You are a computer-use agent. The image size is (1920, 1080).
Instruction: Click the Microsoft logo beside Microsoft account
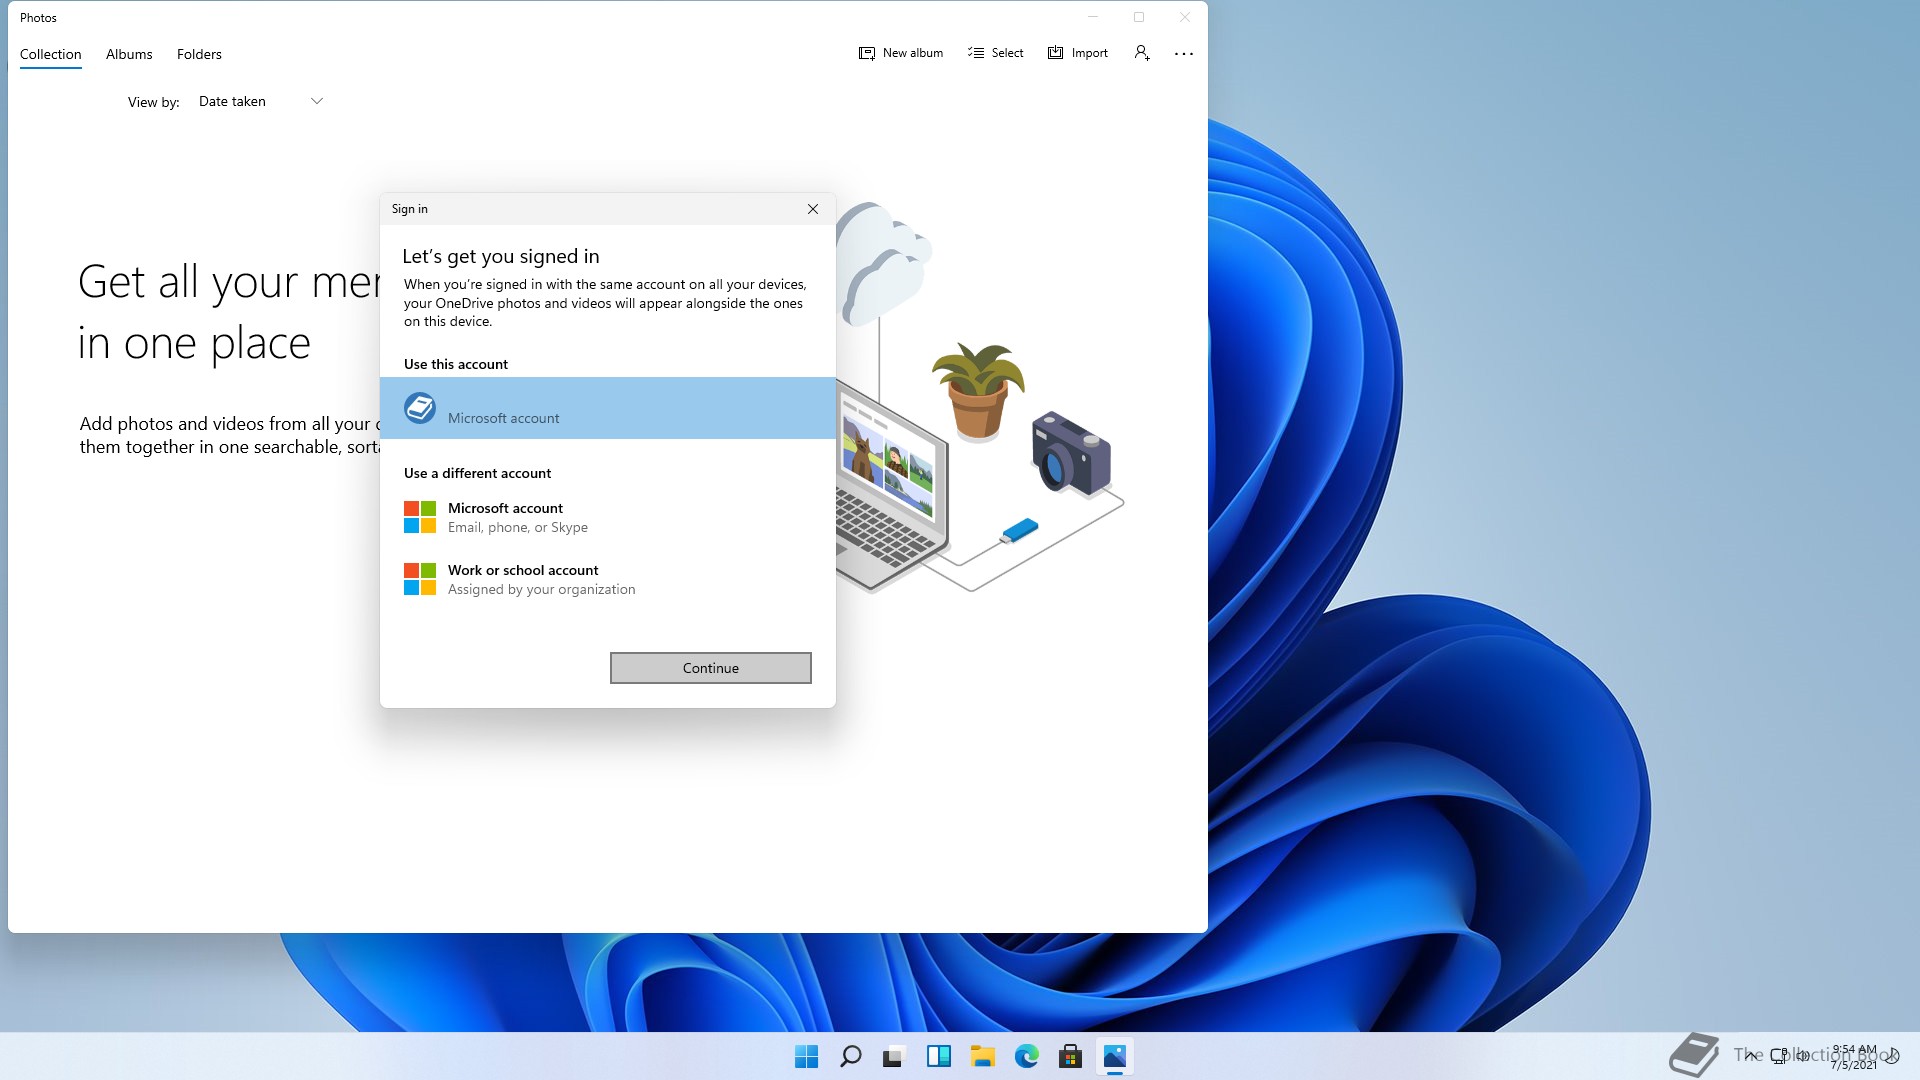(420, 517)
